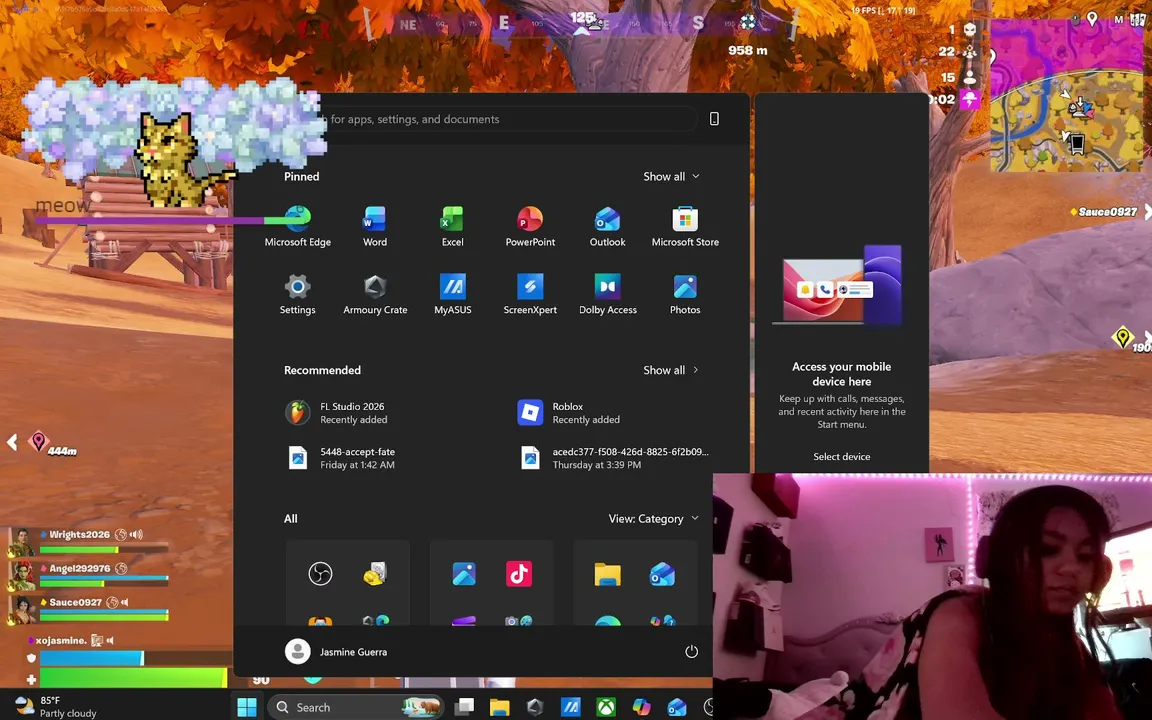Open Copilot icon on the taskbar
Viewport: 1152px width, 720px height.
pyautogui.click(x=641, y=707)
